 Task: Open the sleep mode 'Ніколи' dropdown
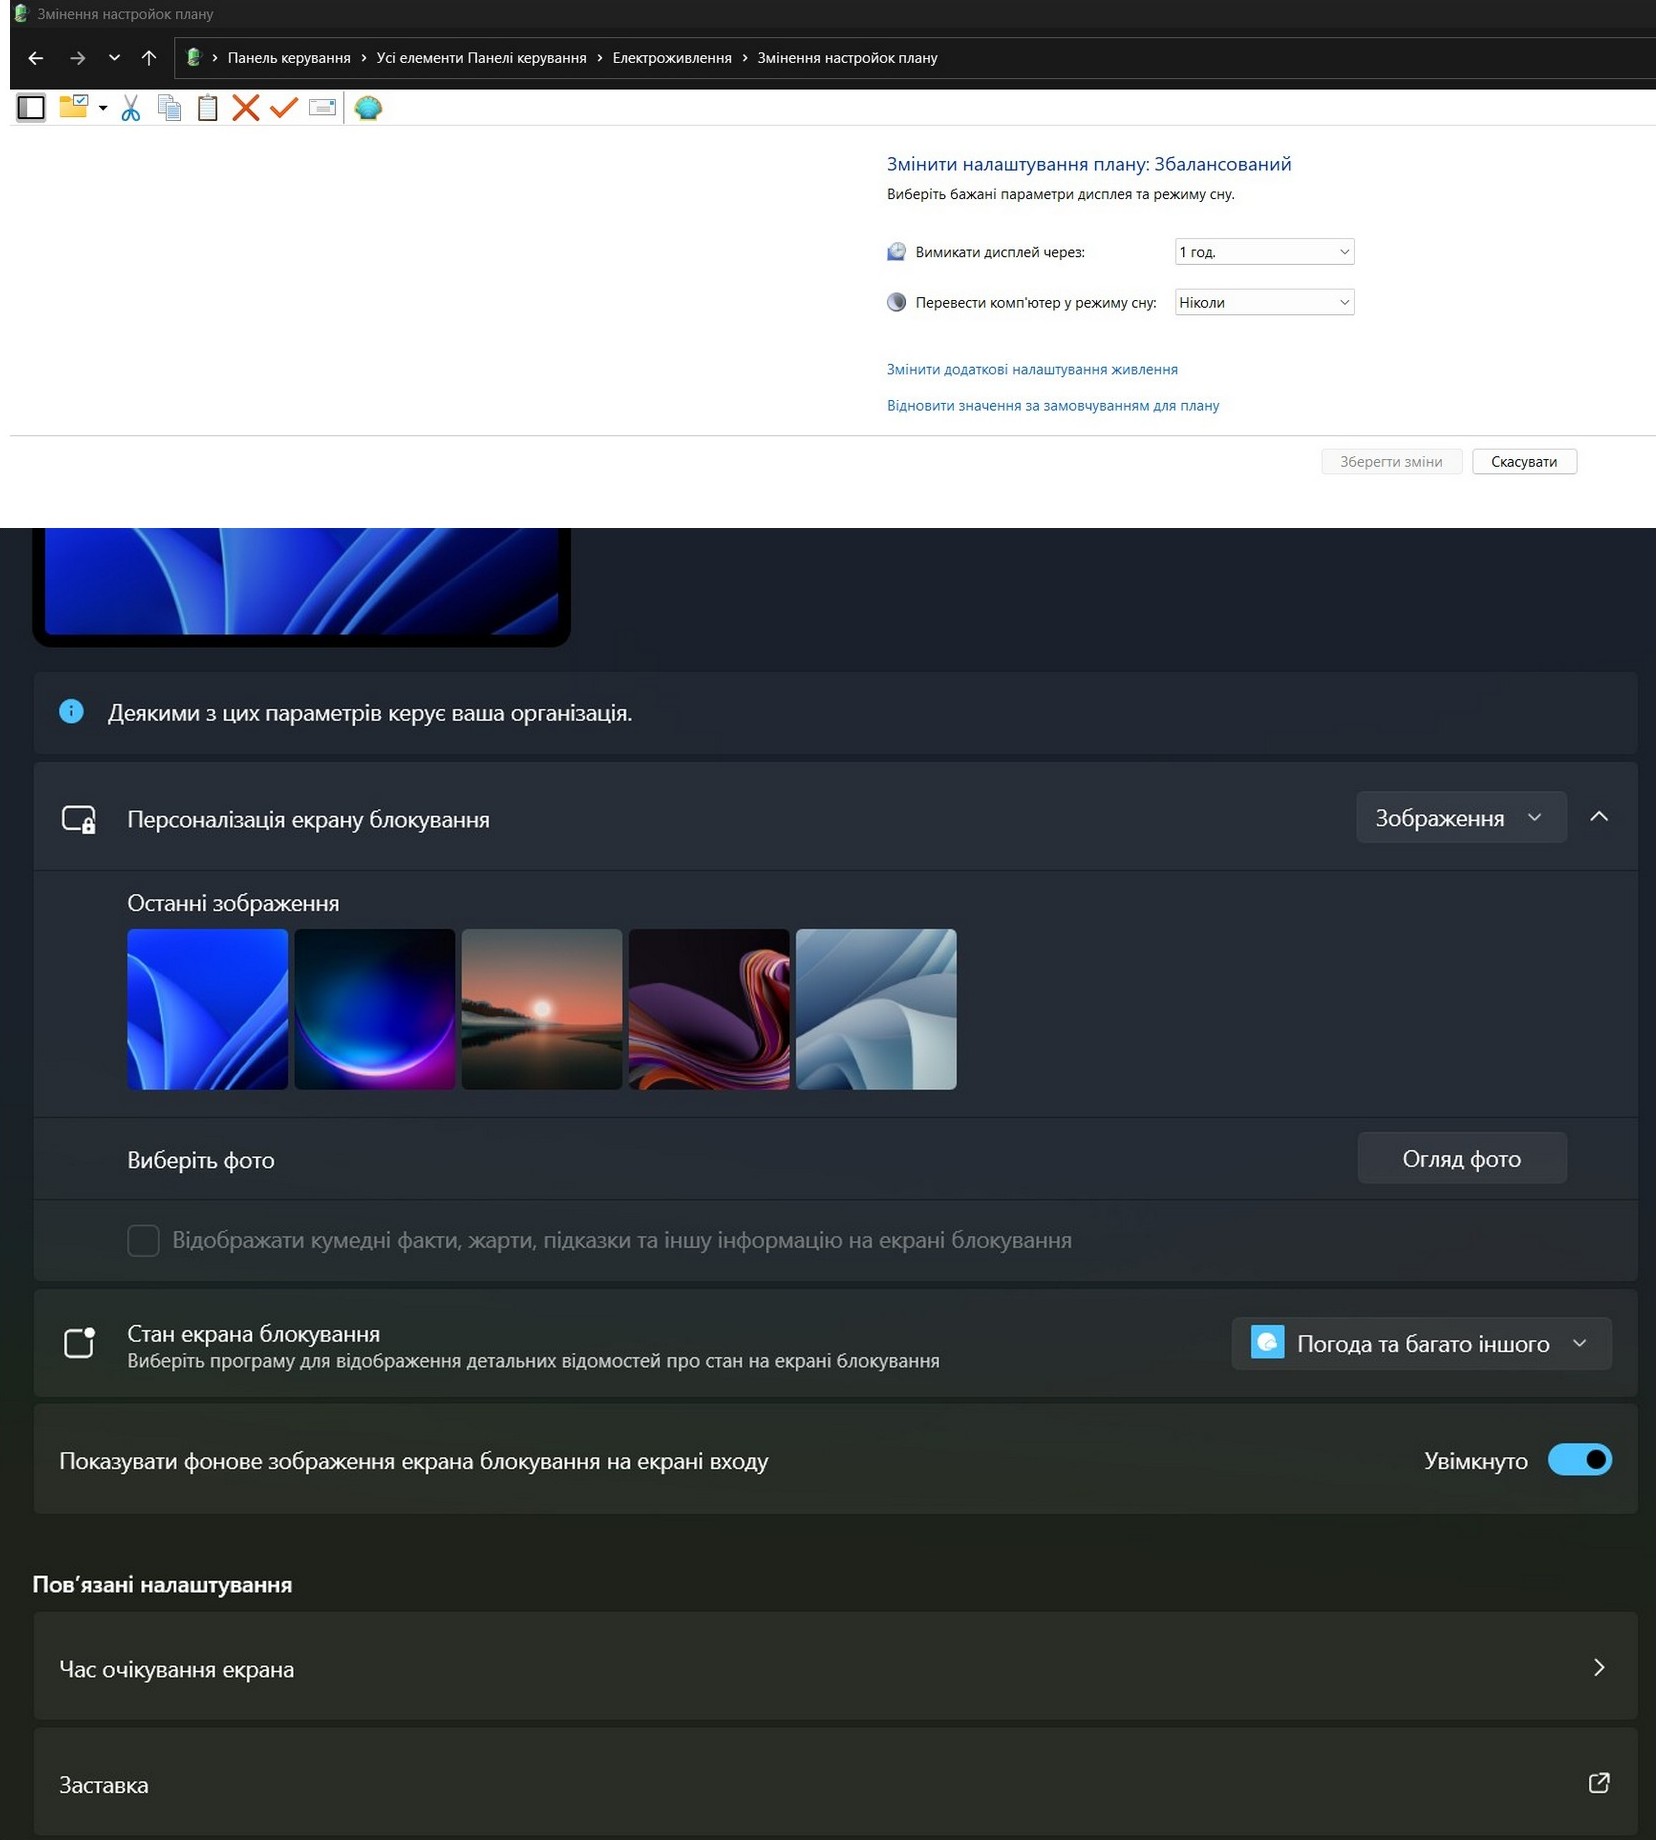(x=1264, y=302)
